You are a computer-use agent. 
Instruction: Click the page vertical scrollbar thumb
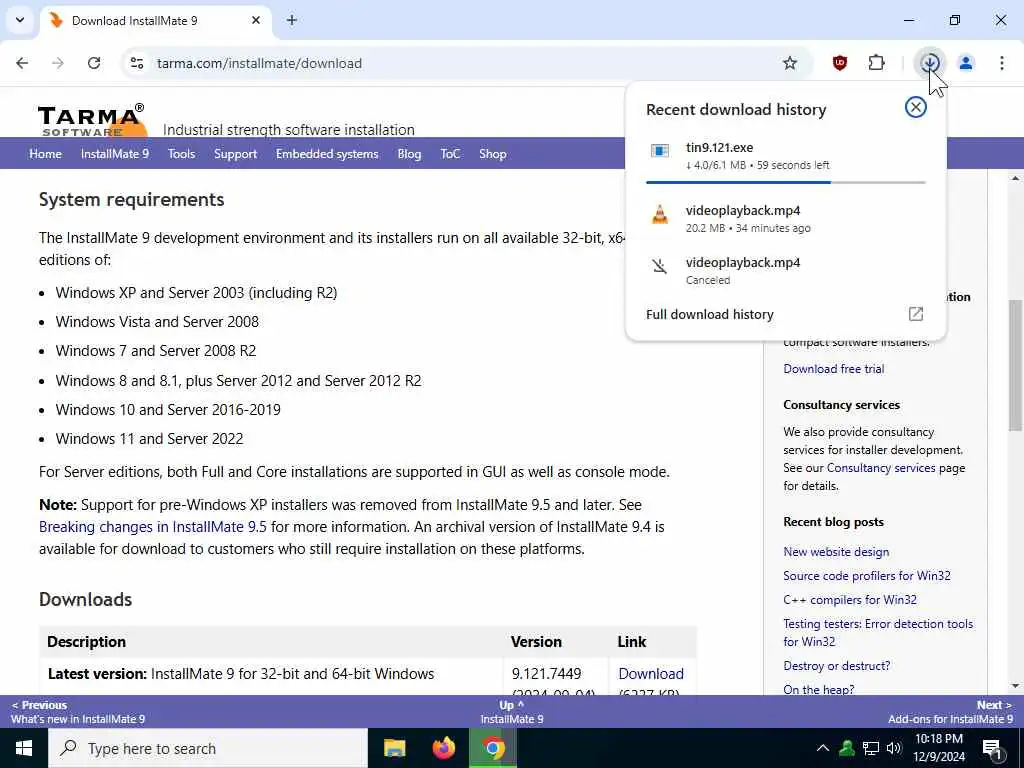point(1016,366)
